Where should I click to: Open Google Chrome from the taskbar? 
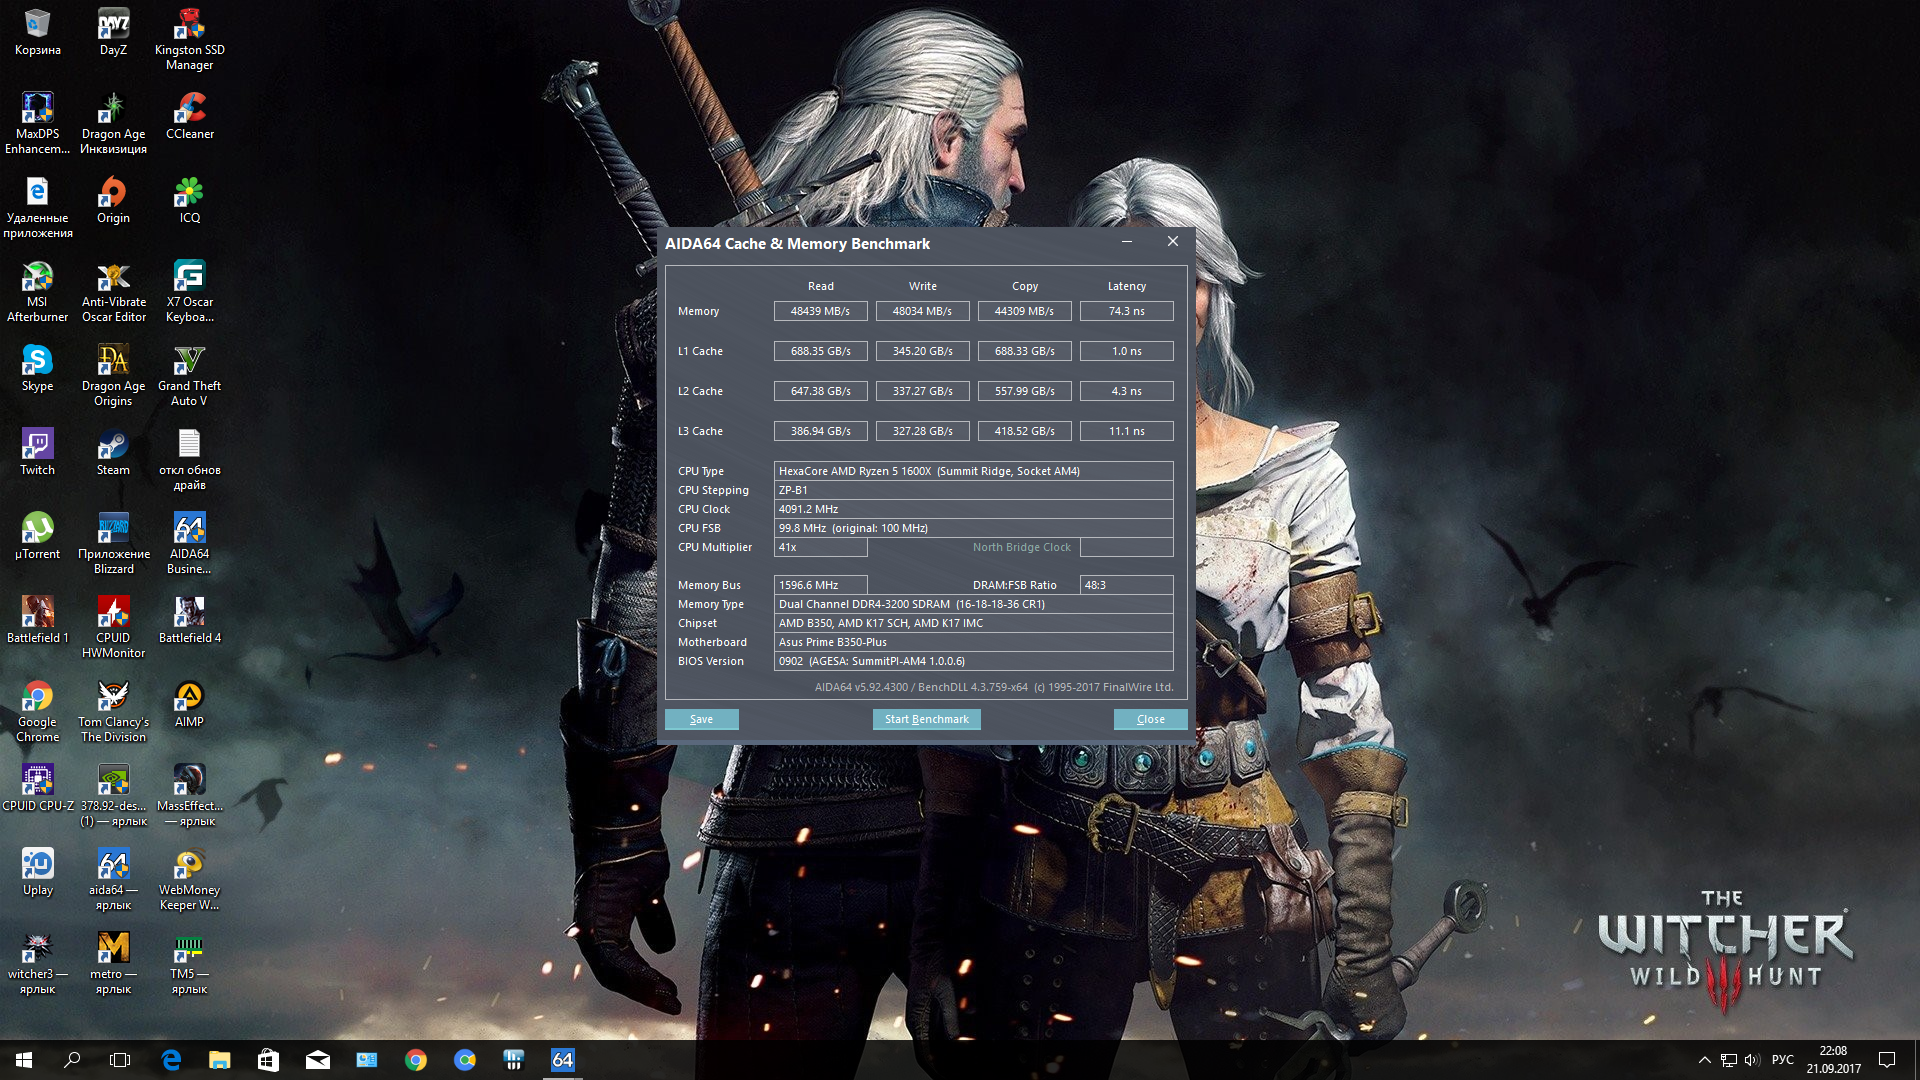(416, 1060)
